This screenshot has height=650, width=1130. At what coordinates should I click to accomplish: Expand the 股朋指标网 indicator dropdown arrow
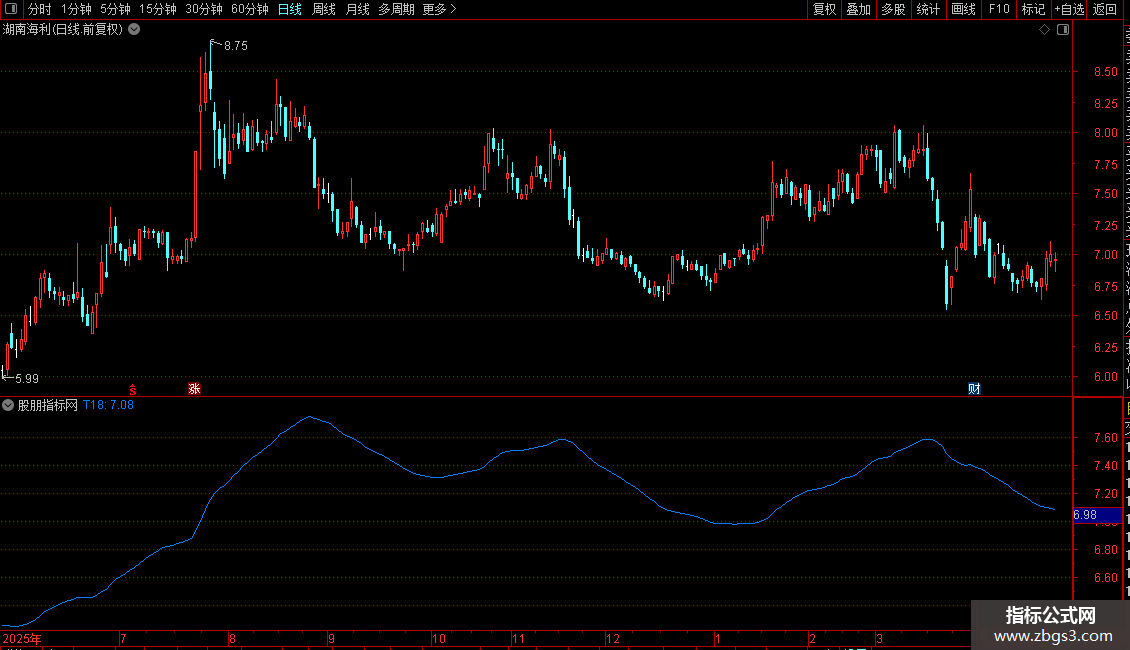(x=8, y=405)
